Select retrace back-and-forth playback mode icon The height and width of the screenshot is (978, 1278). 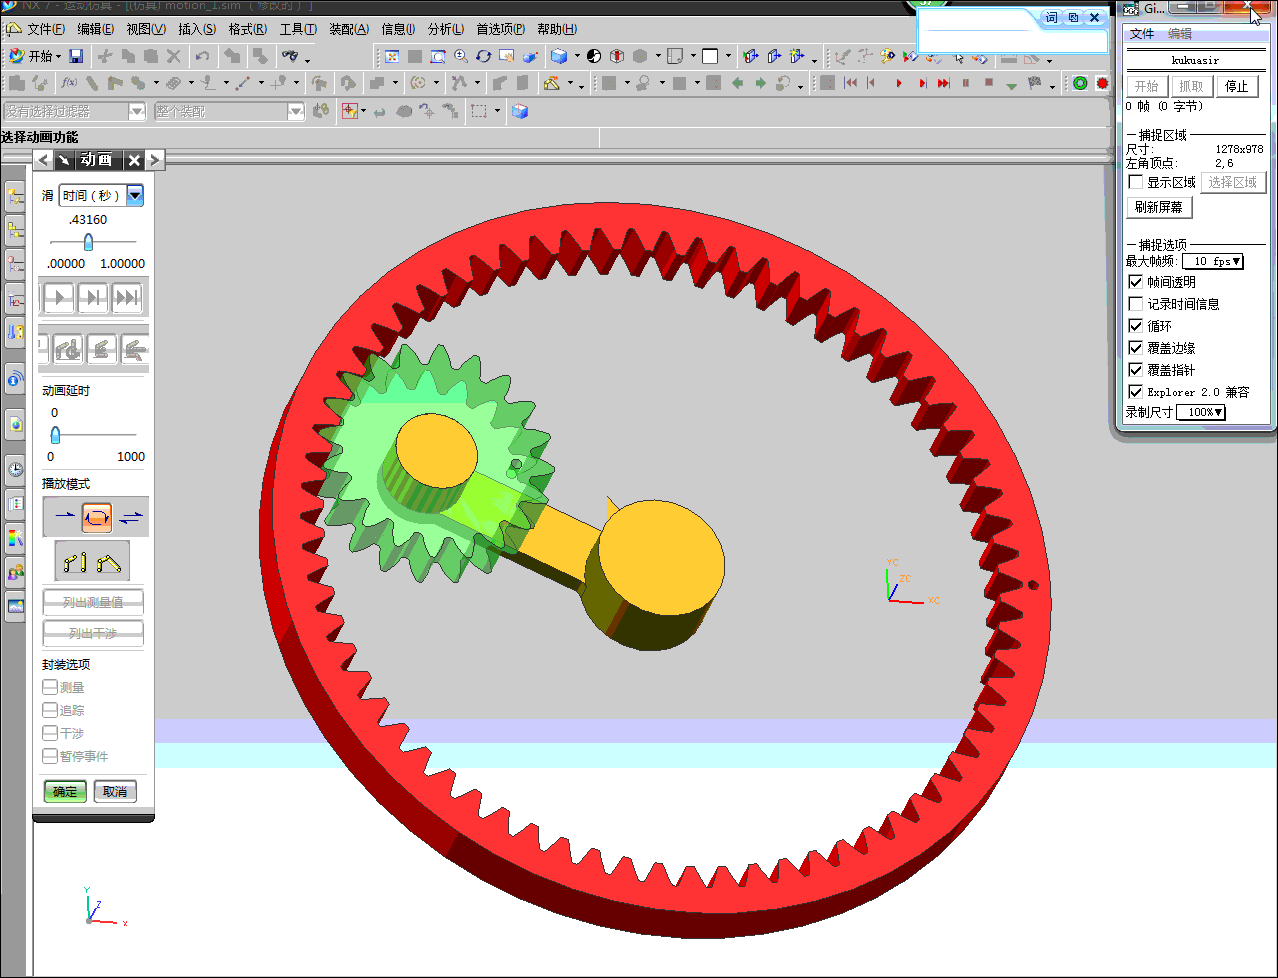(131, 517)
